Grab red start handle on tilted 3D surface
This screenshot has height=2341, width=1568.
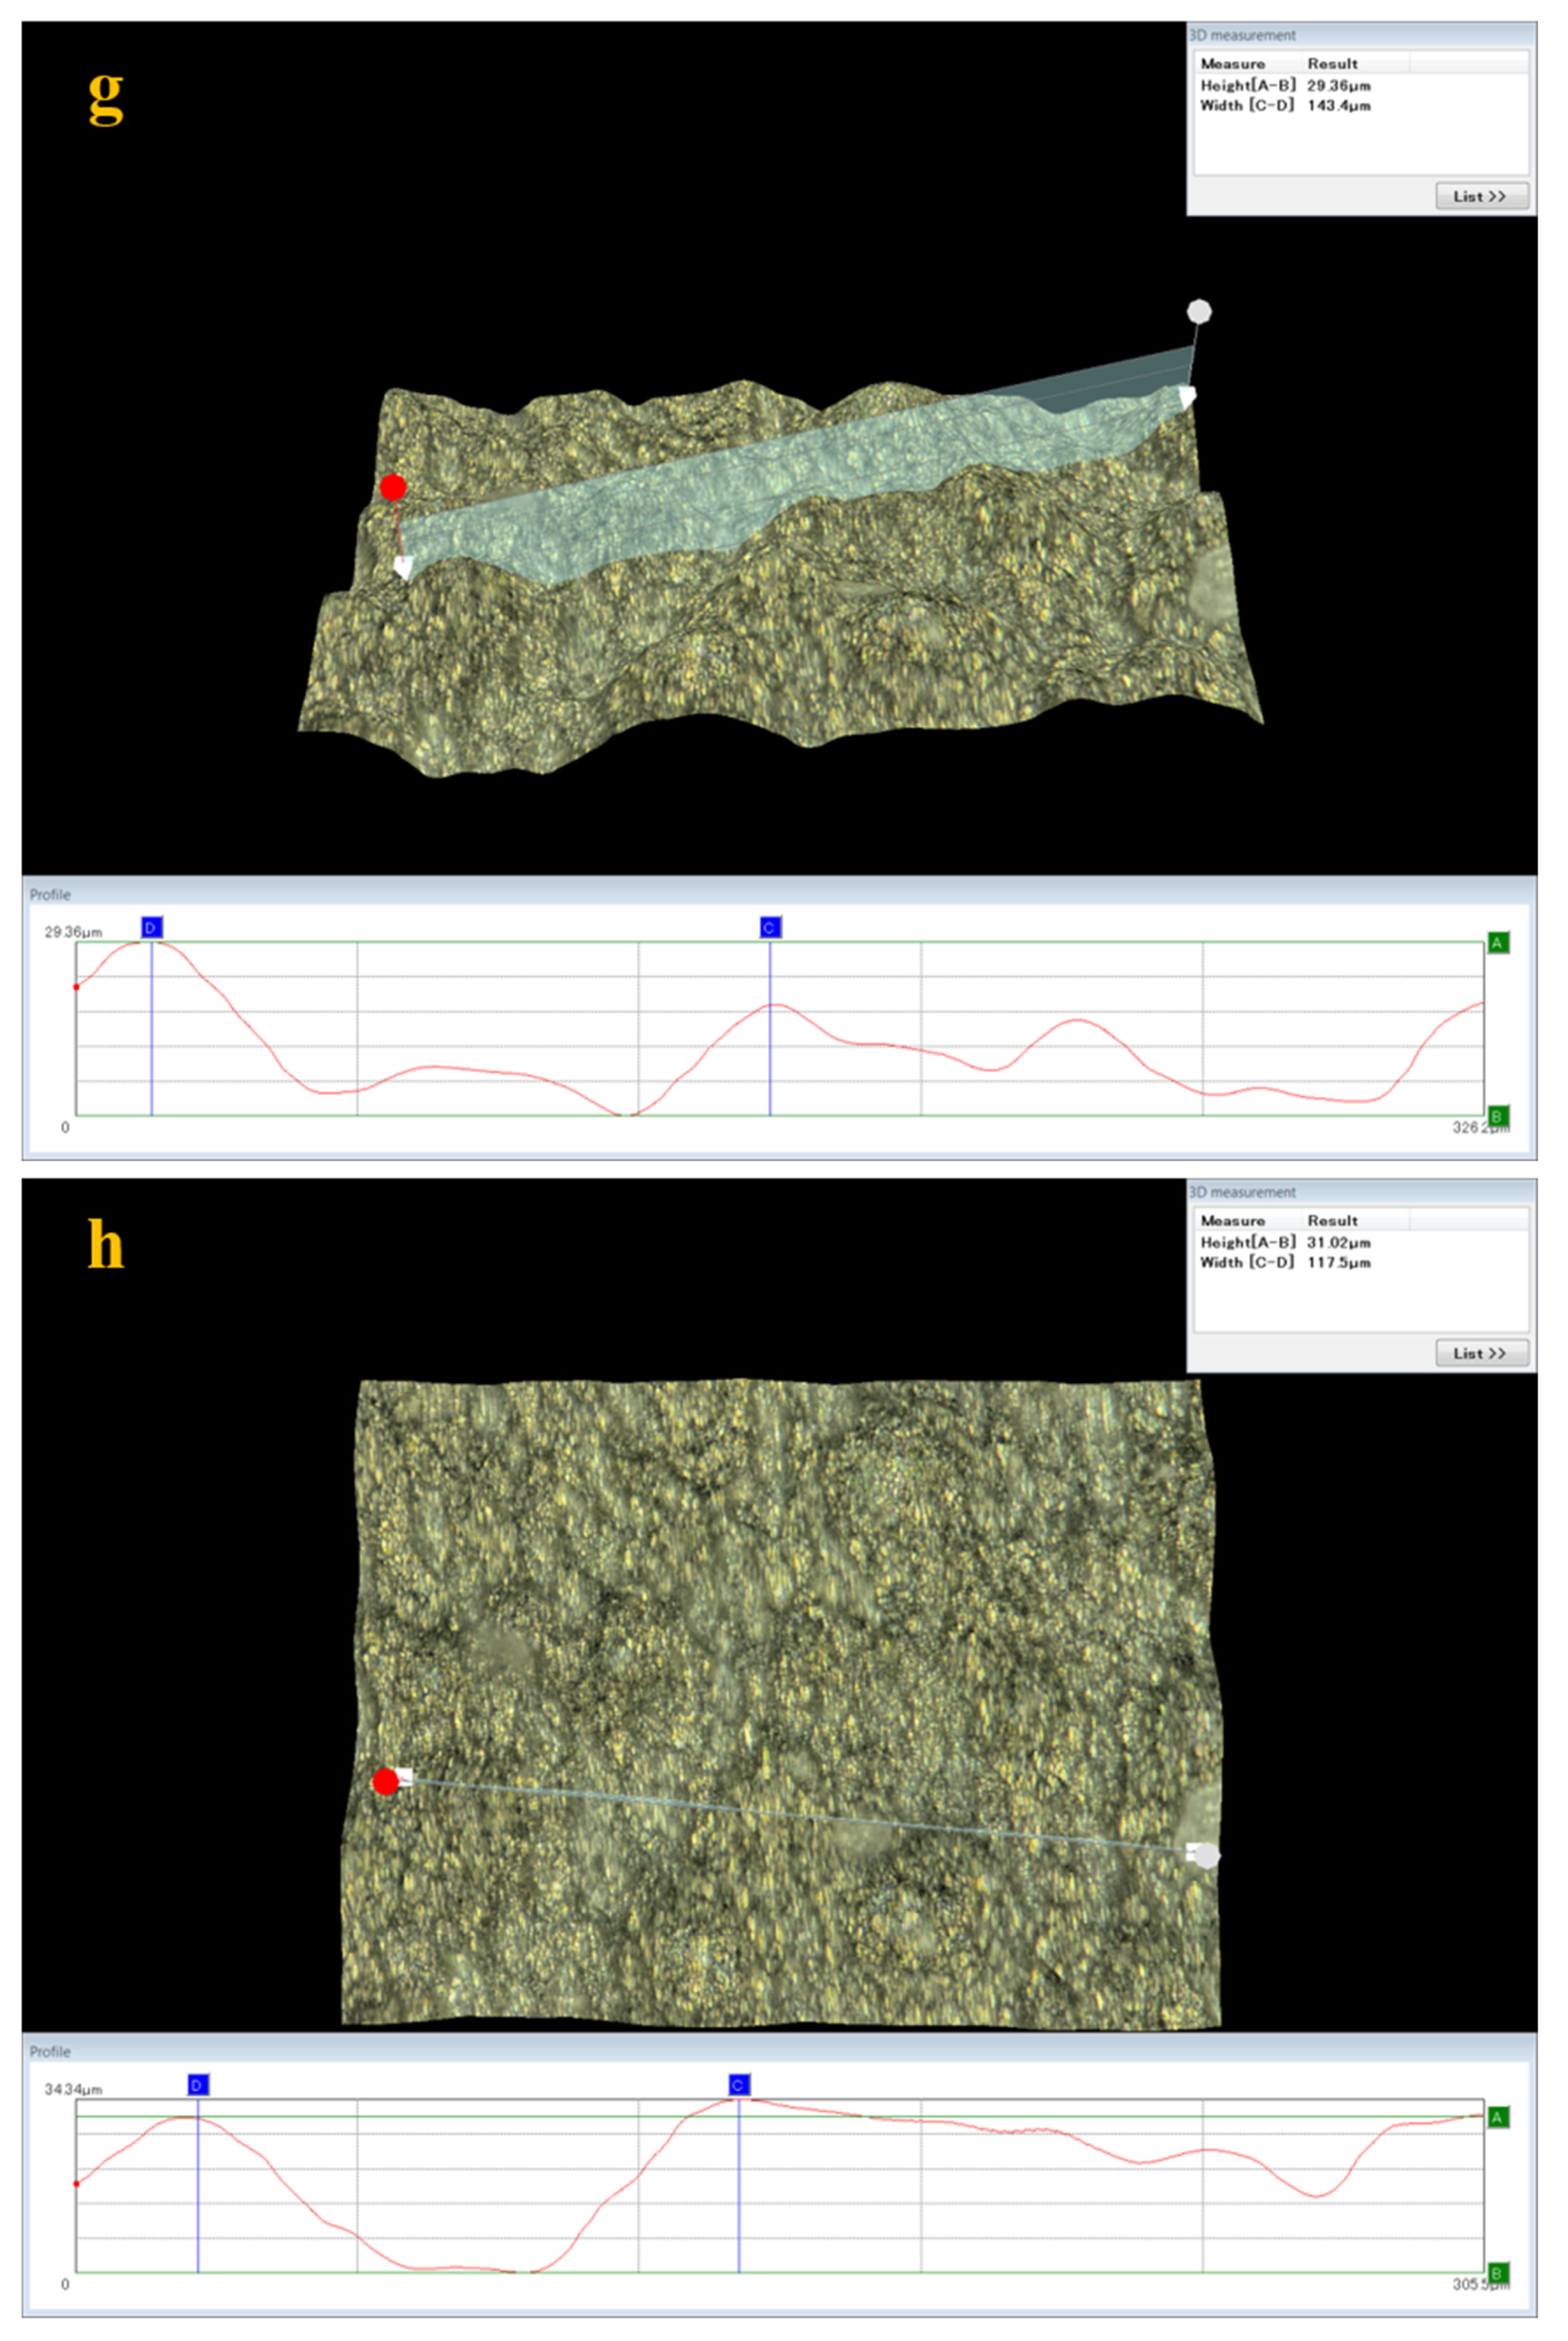[x=393, y=488]
